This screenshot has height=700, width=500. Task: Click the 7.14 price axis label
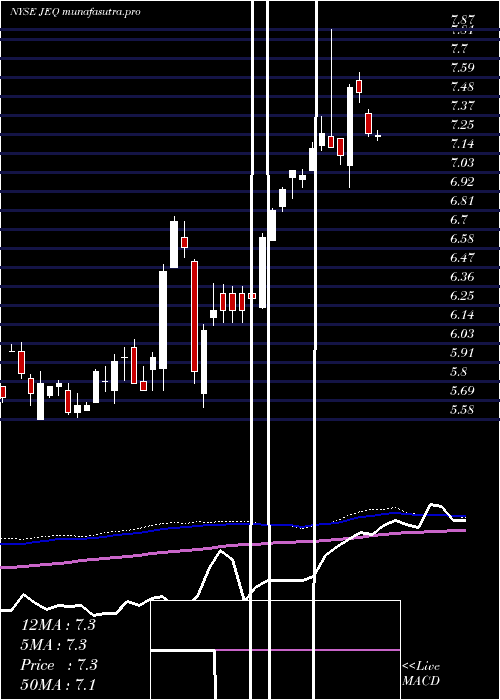[x=462, y=144]
